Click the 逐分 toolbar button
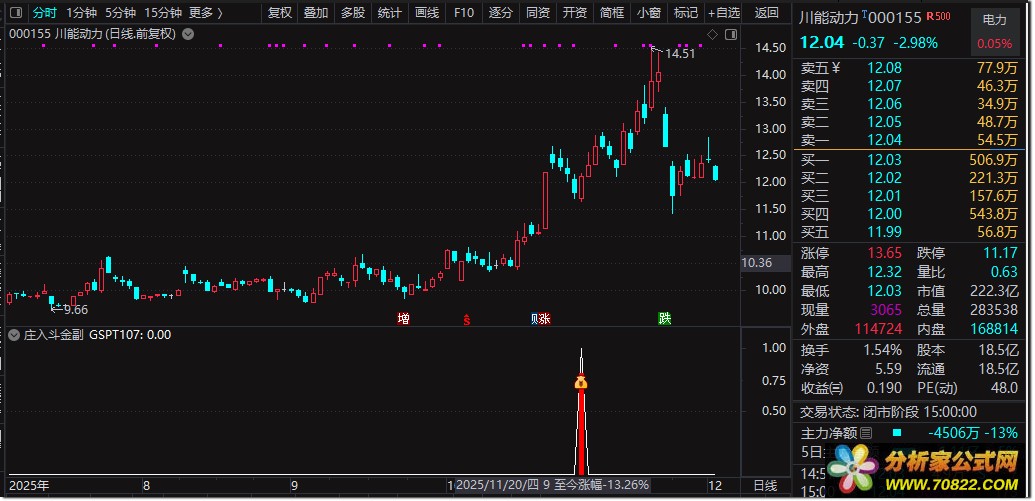 point(500,13)
